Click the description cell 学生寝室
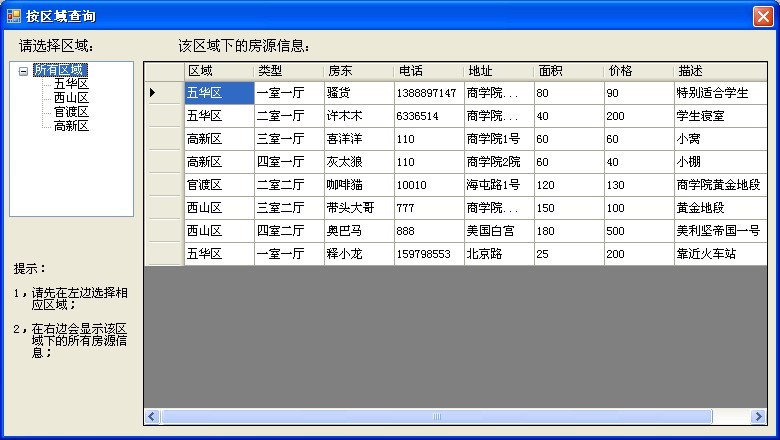Screen dimensions: 780x440 721,116
